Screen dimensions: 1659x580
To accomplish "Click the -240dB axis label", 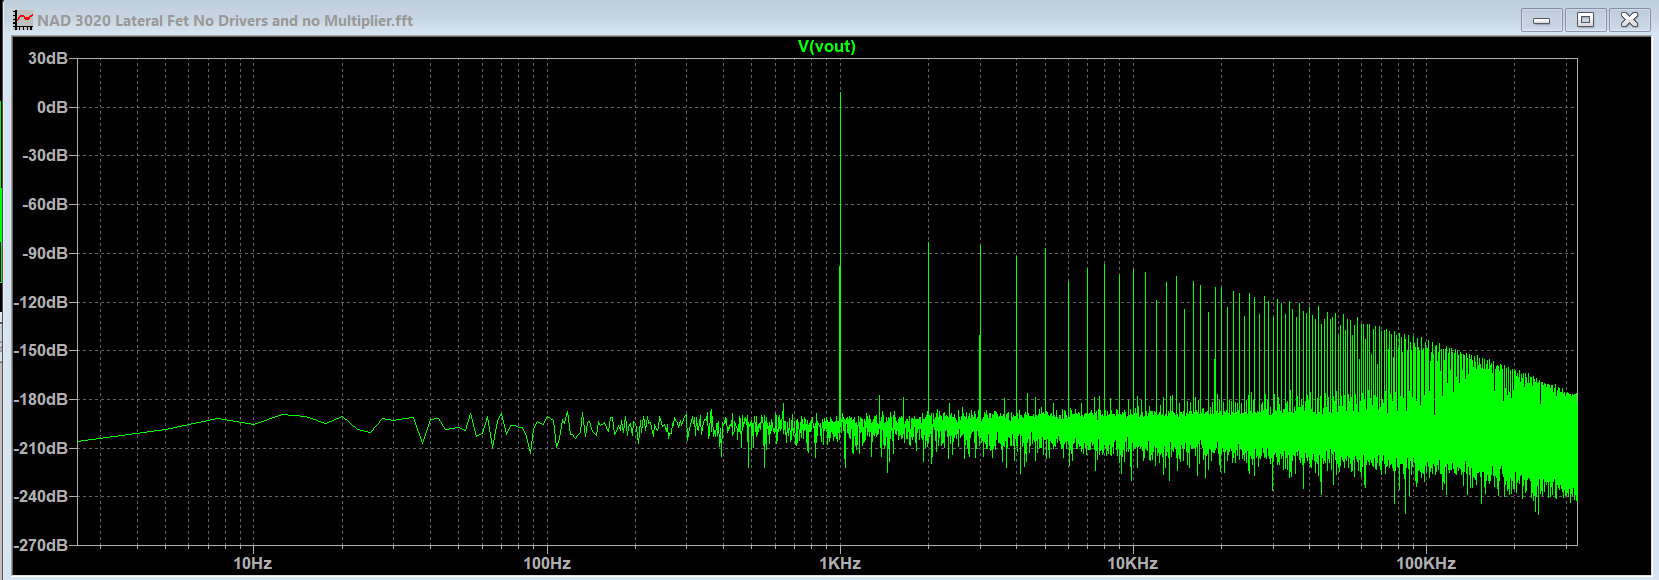I will (41, 496).
